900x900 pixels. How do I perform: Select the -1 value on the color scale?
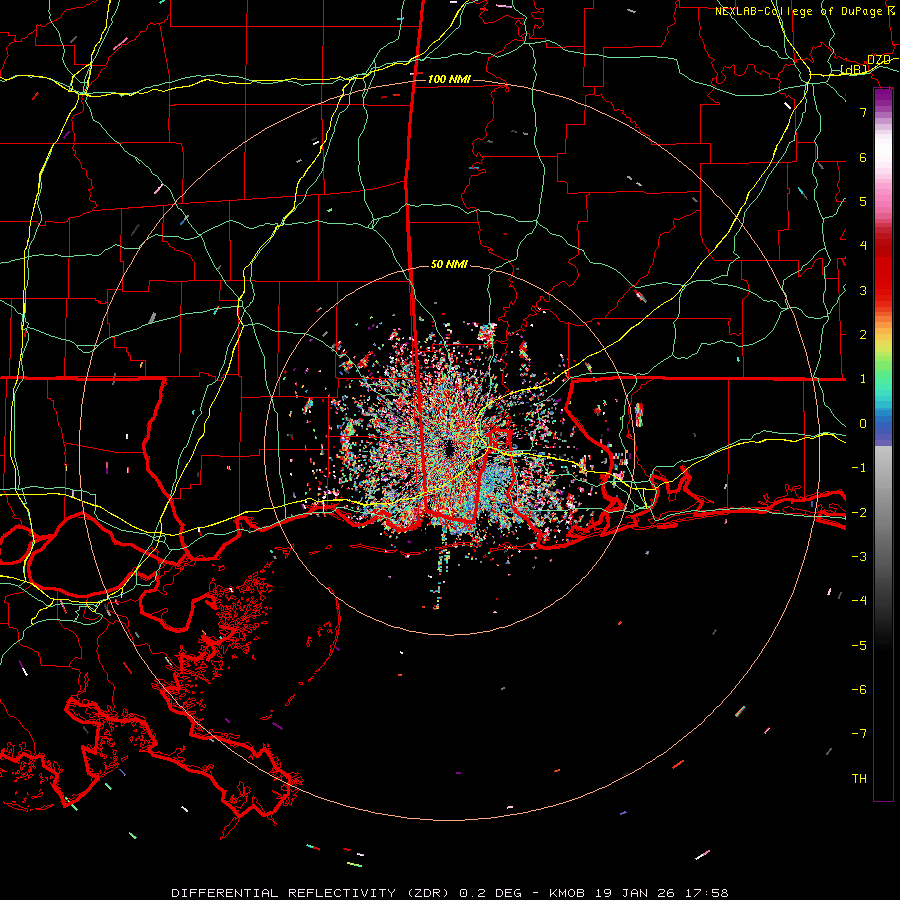click(x=859, y=468)
